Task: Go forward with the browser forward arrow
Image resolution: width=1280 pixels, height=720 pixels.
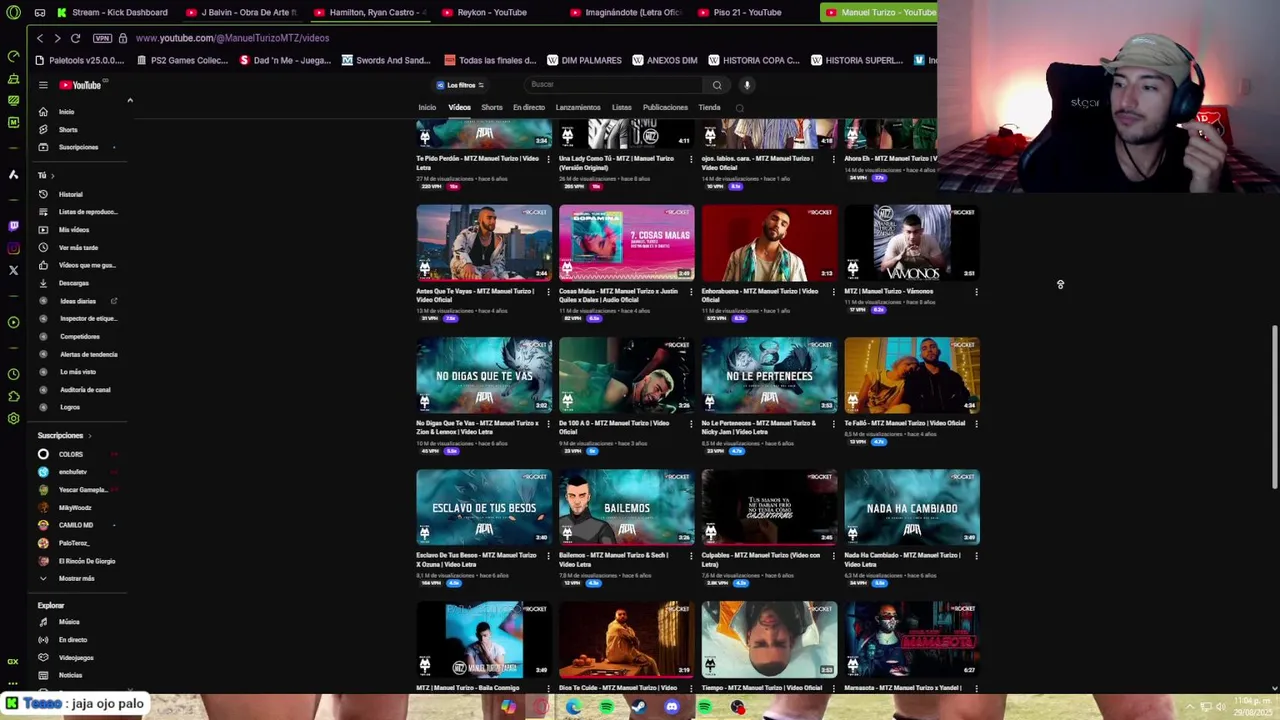Action: (57, 38)
